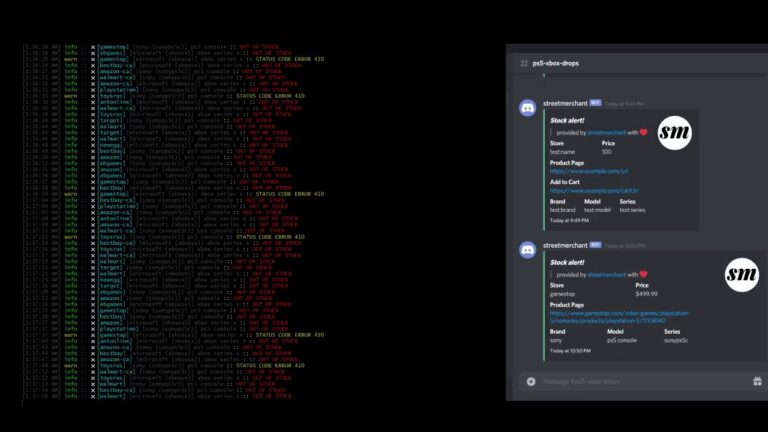Image resolution: width=768 pixels, height=432 pixels.
Task: Click the sm logo thumbnail in the gamestop alert
Action: [742, 275]
